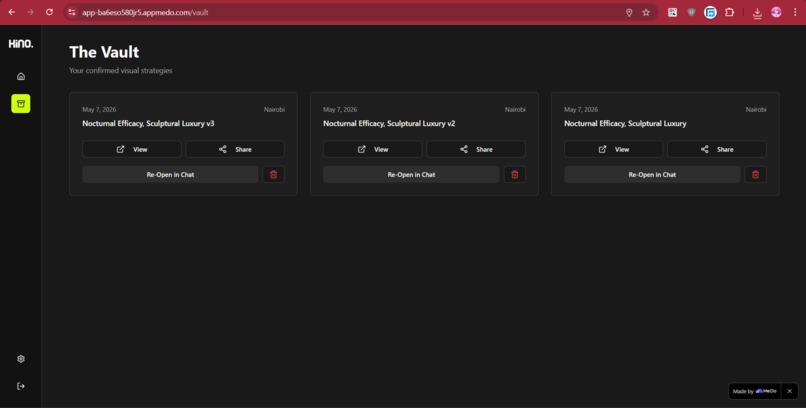This screenshot has width=806, height=408.
Task: Open settings gear in sidebar
Action: 21,359
